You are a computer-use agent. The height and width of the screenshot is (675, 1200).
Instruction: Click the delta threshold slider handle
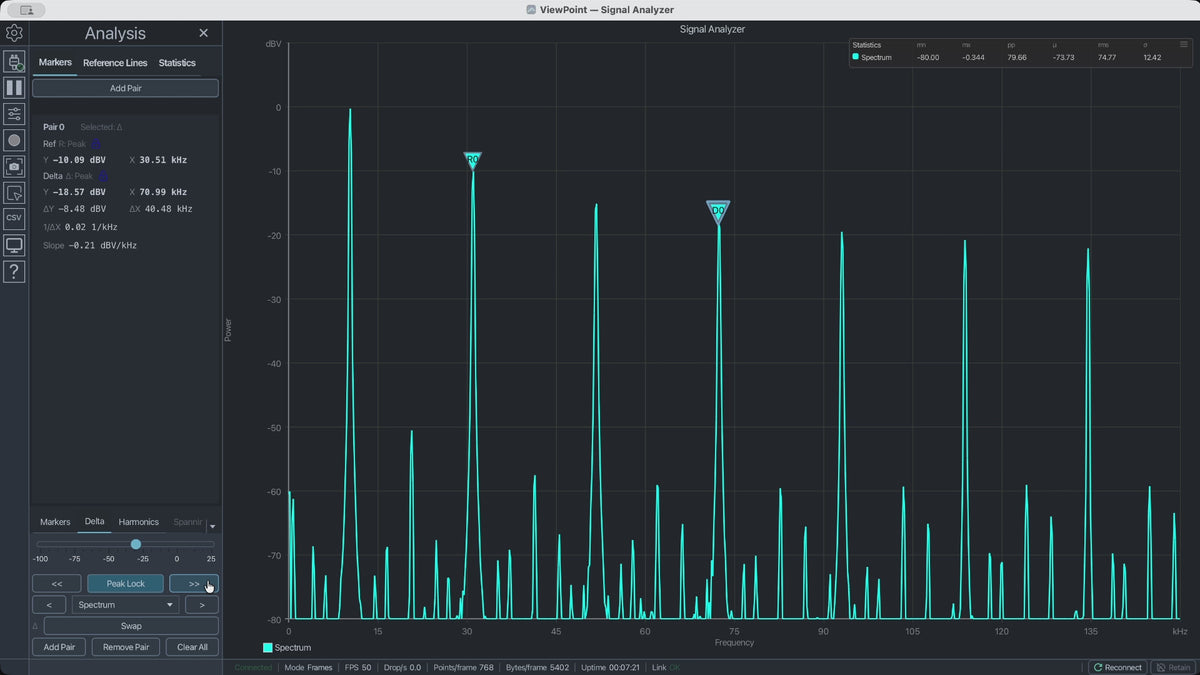pos(136,544)
